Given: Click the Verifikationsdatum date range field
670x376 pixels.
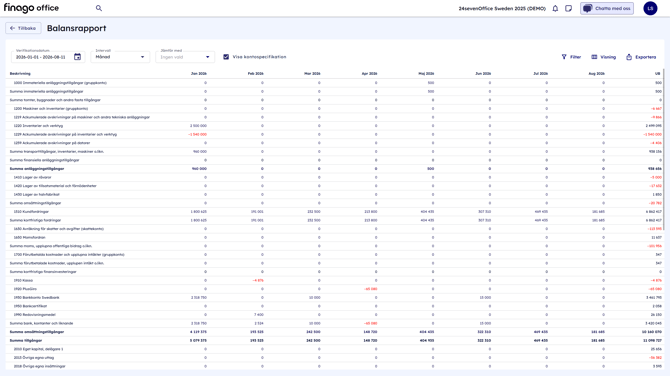Looking at the screenshot, I should click(48, 57).
